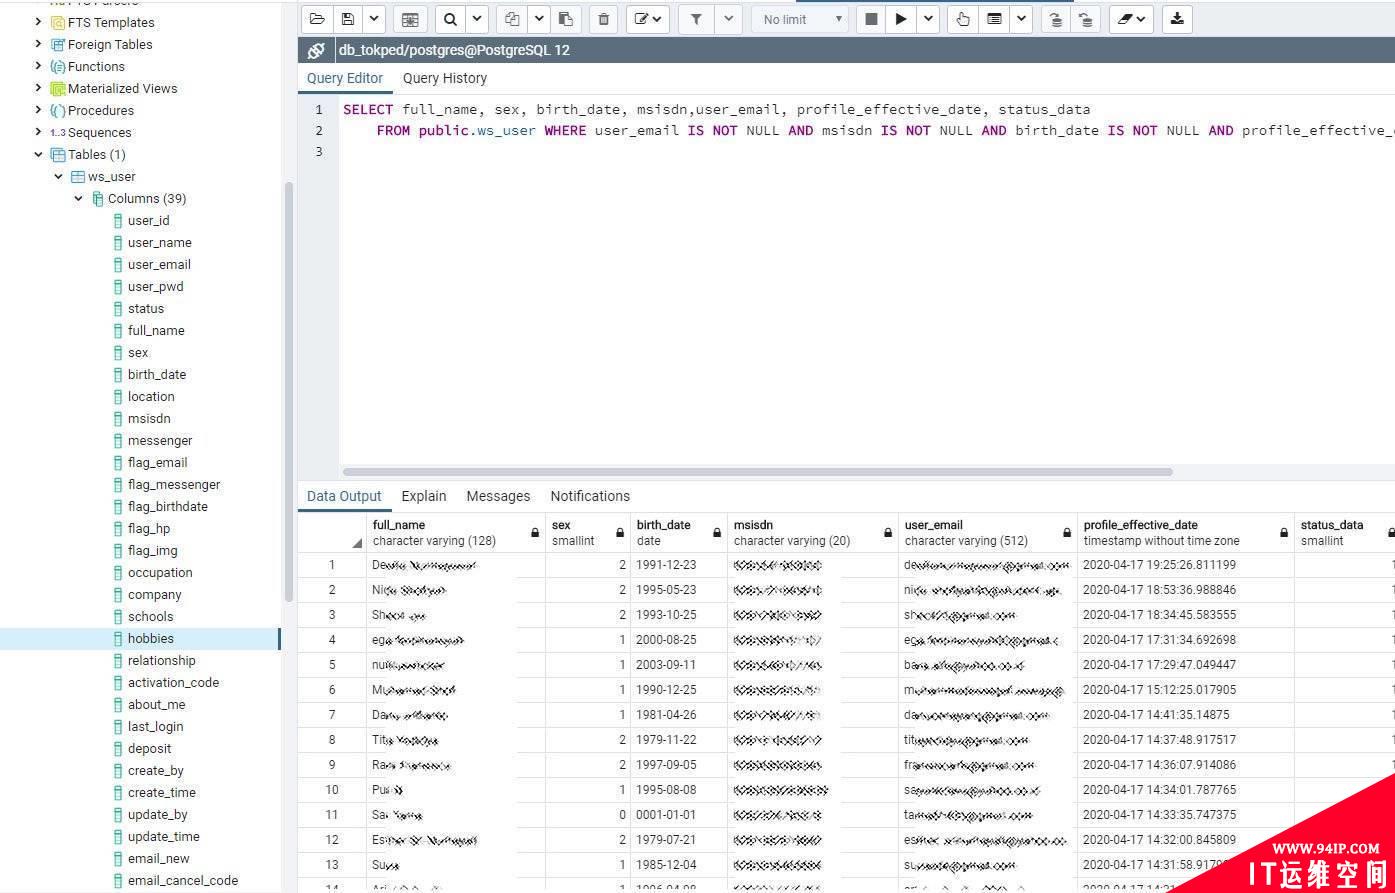Open the Notifications tab
This screenshot has width=1395, height=893.
pyautogui.click(x=590, y=496)
